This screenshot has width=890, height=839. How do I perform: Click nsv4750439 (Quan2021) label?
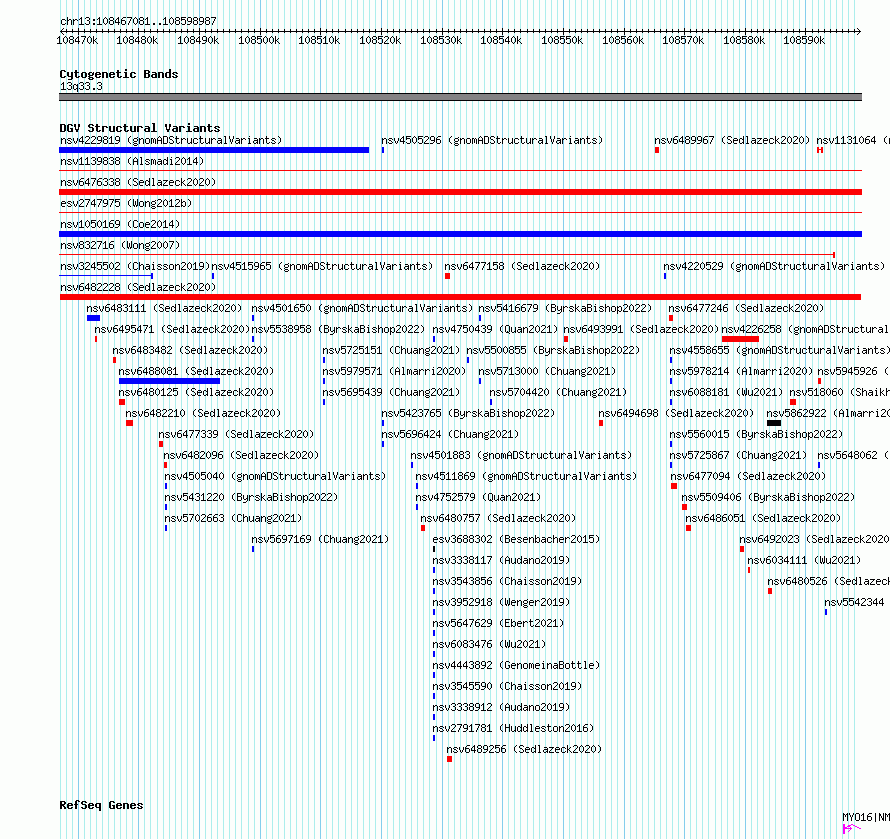pos(495,329)
